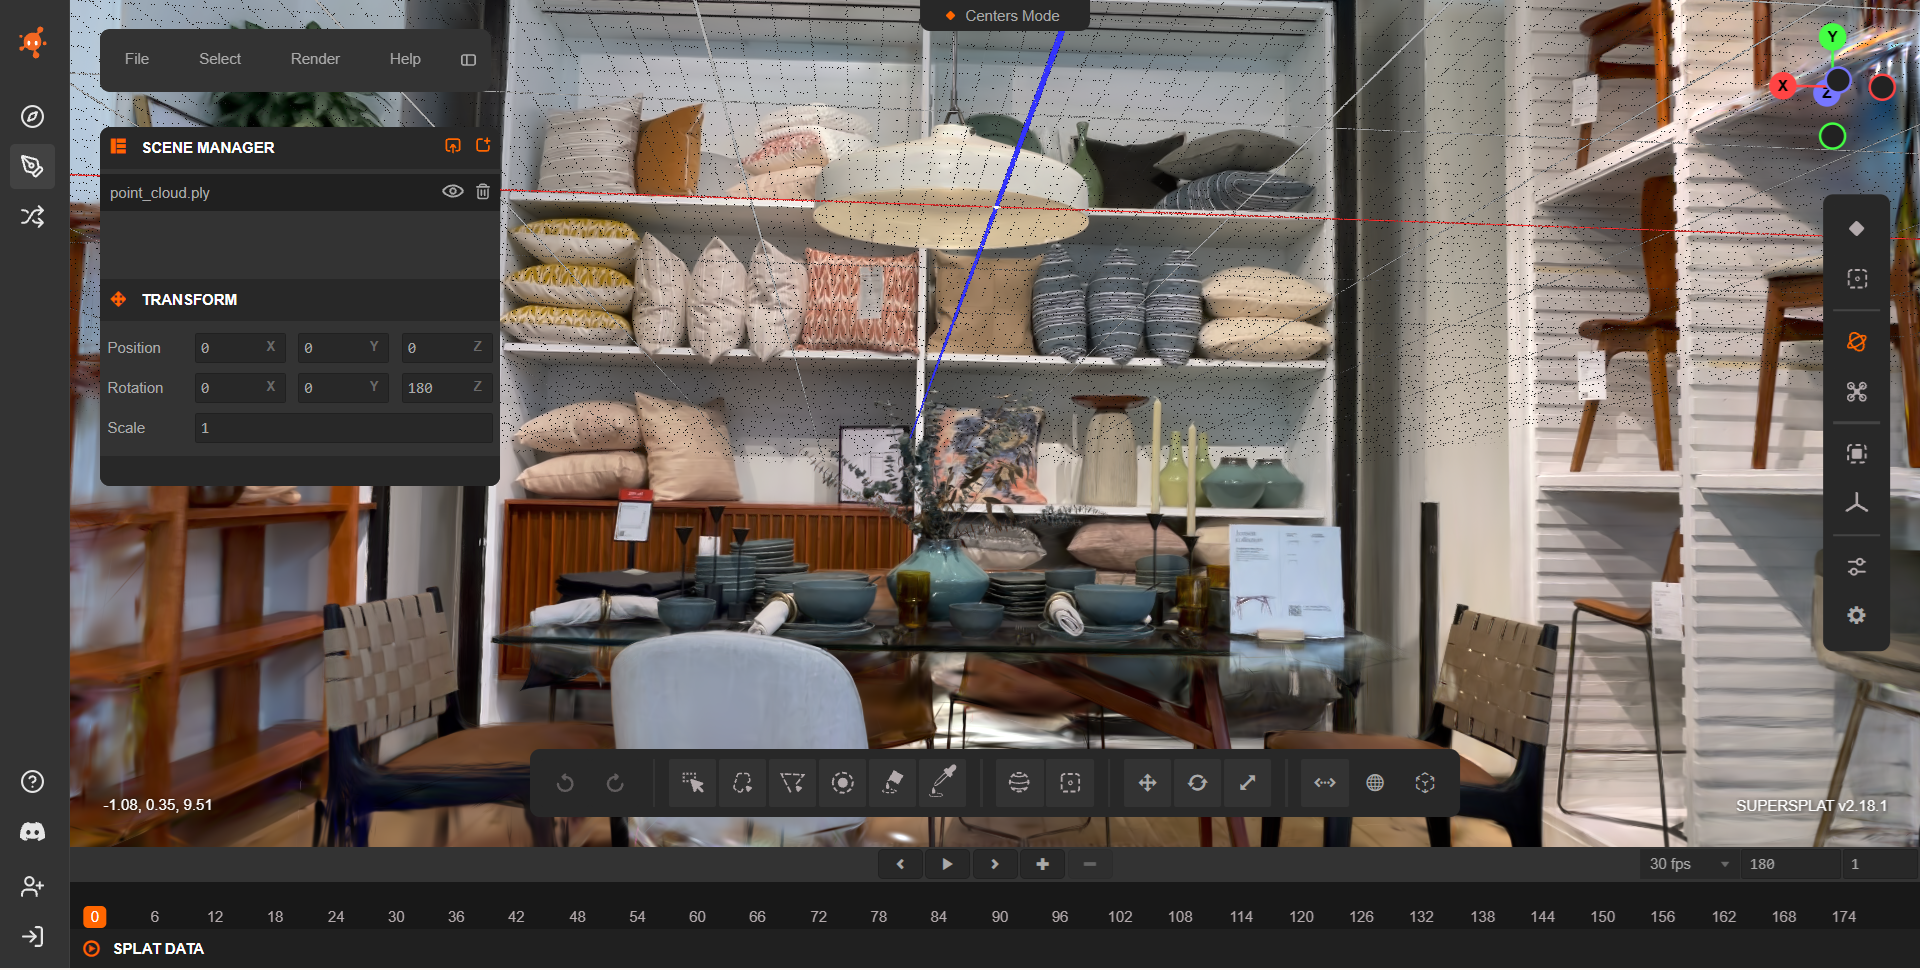Open the Render menu
Viewport: 1920px width, 970px height.
point(315,59)
